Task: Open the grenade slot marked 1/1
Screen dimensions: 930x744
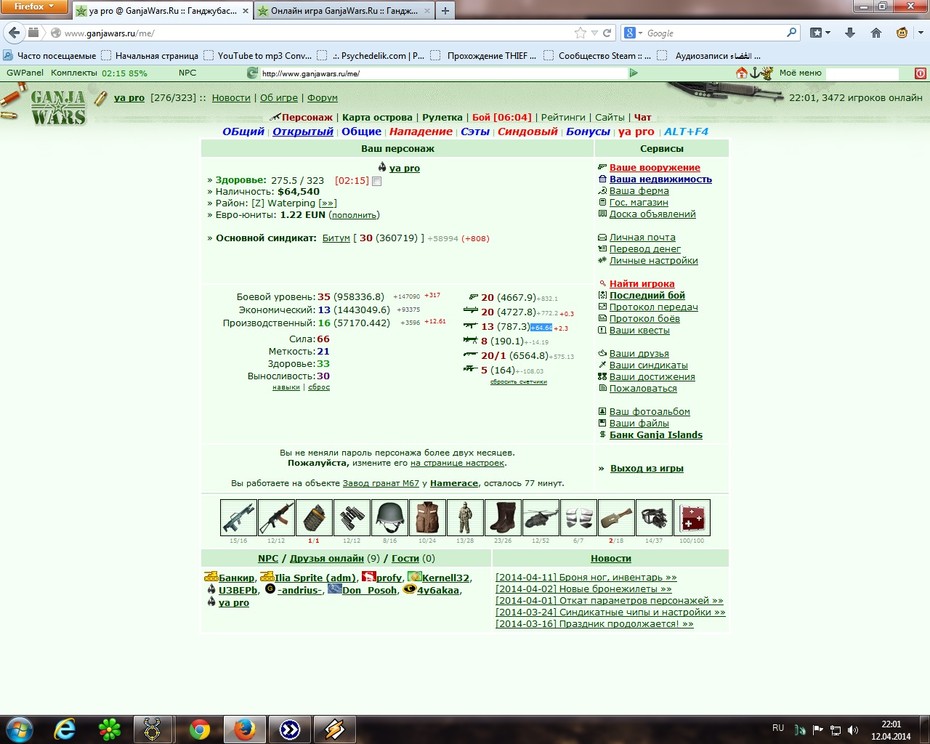Action: 314,517
